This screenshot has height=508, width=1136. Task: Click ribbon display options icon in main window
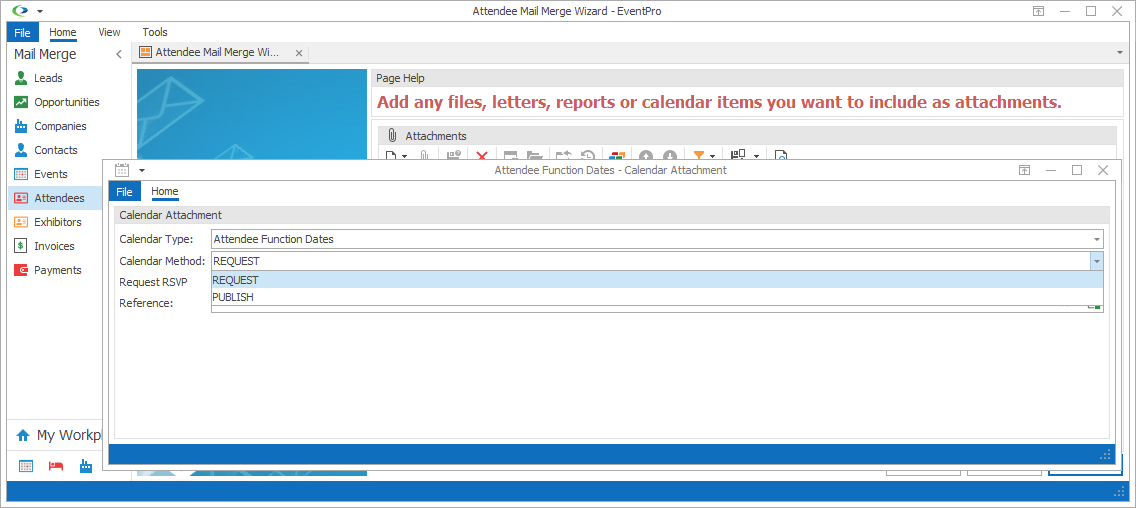coord(1038,11)
